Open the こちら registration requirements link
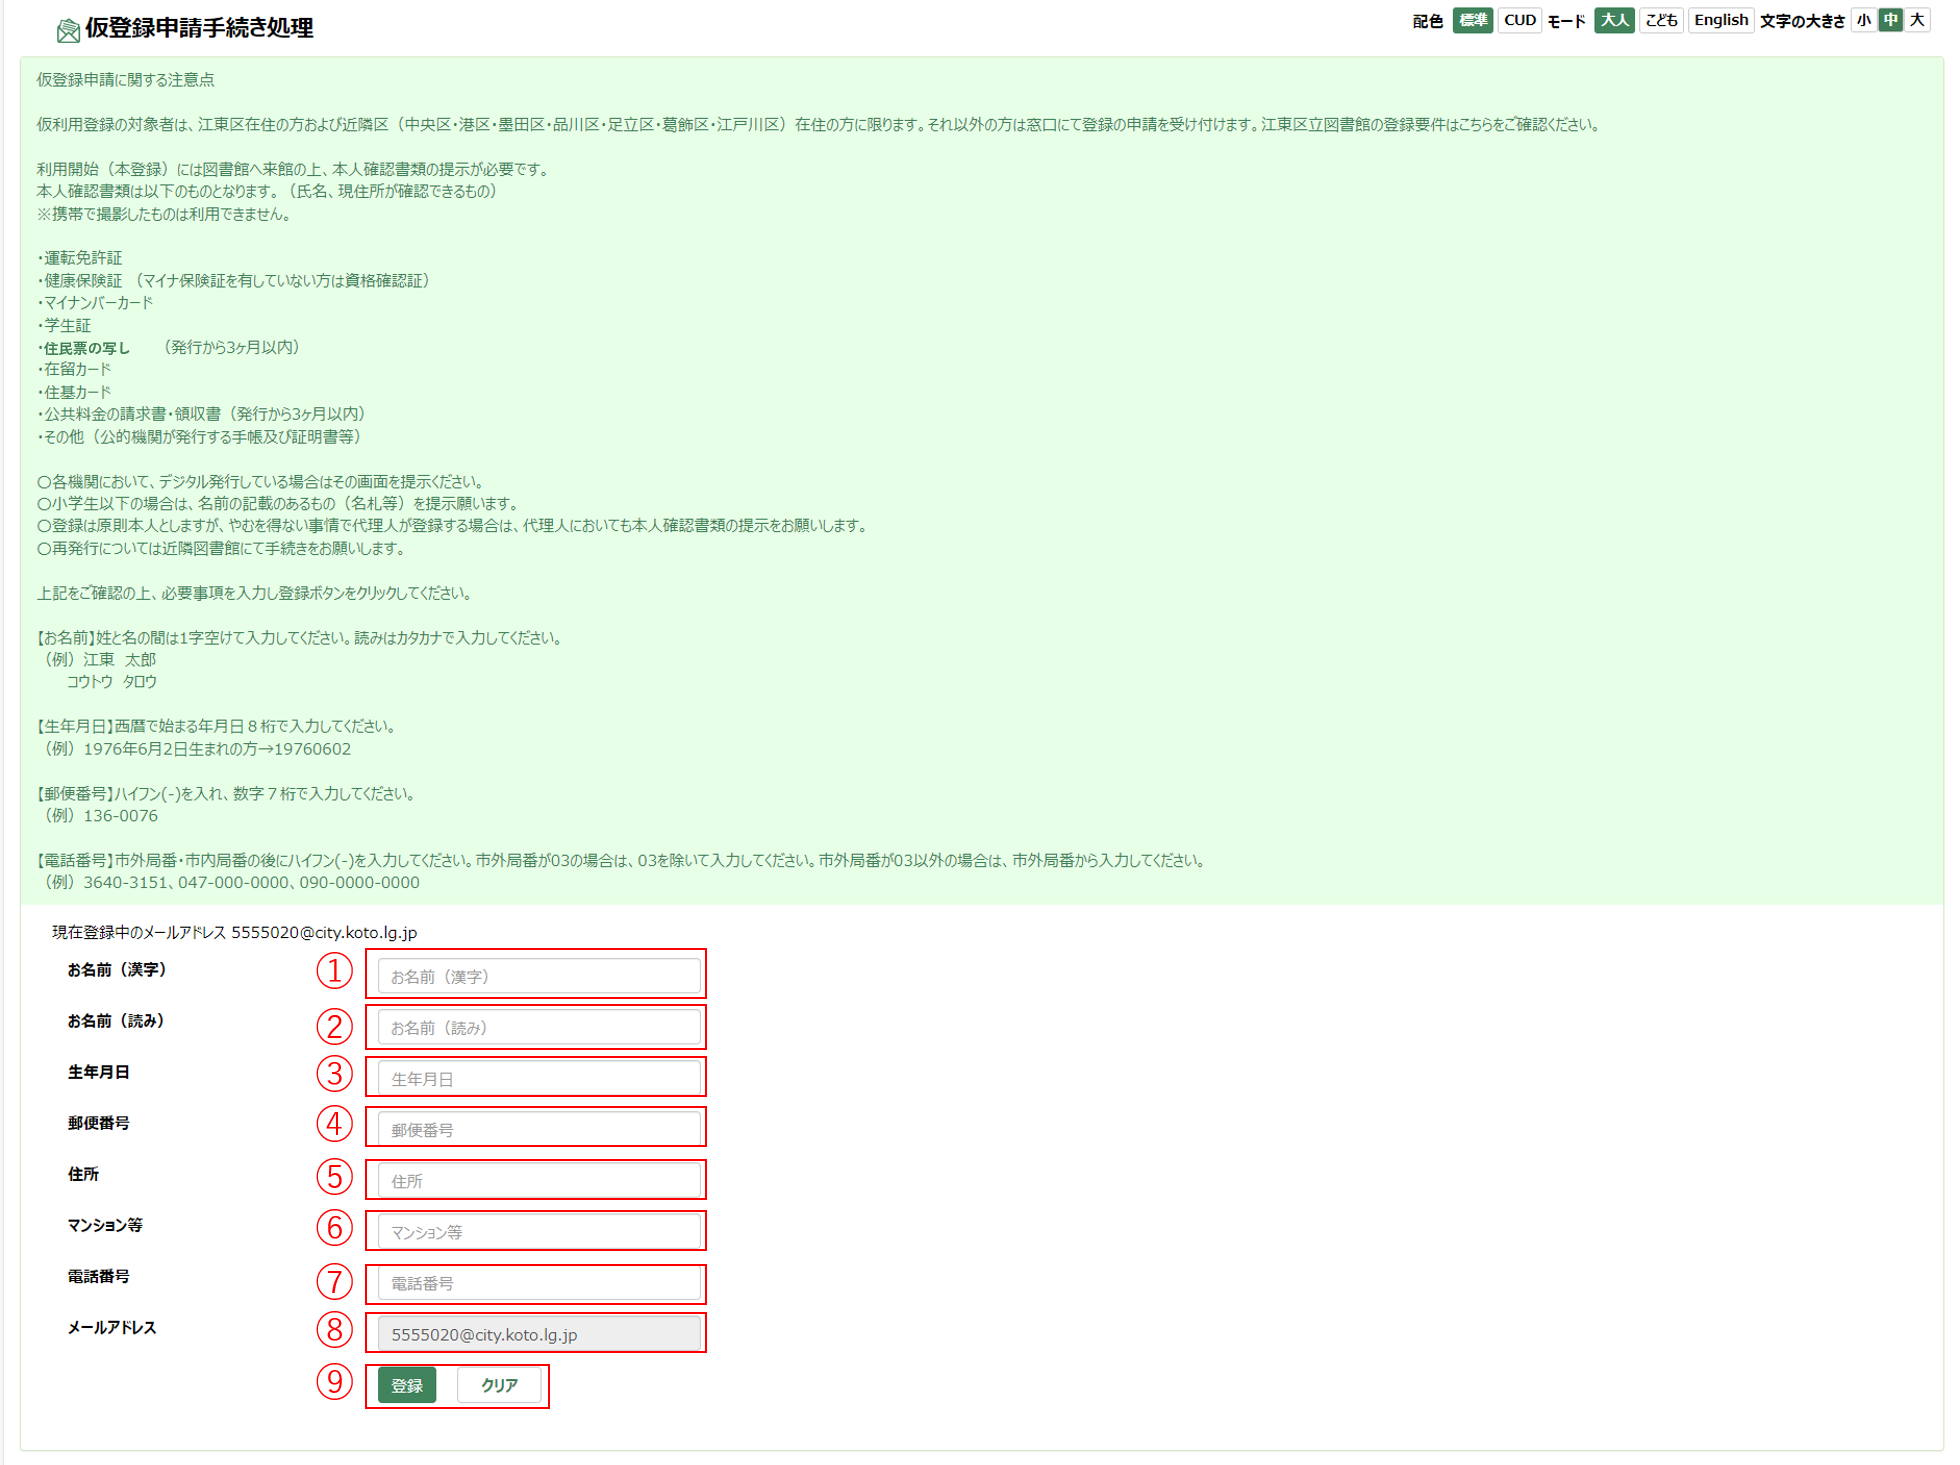The image size is (1960, 1465). coord(1468,125)
